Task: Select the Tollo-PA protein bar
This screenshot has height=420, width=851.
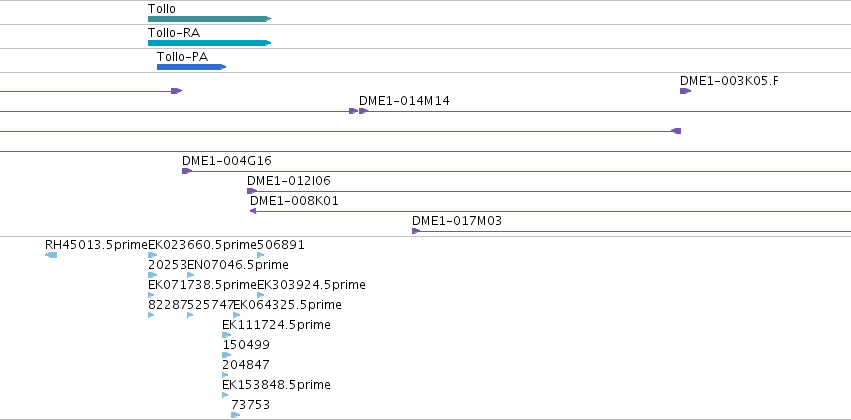Action: 192,67
